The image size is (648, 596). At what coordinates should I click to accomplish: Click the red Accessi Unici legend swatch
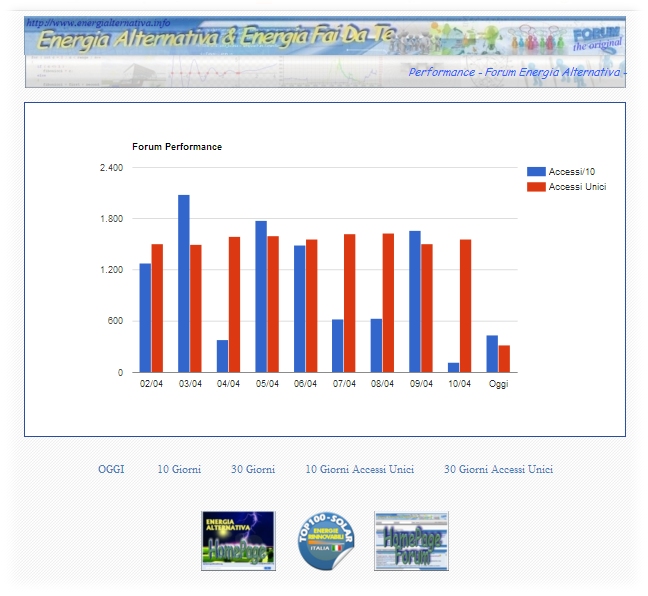tap(536, 187)
